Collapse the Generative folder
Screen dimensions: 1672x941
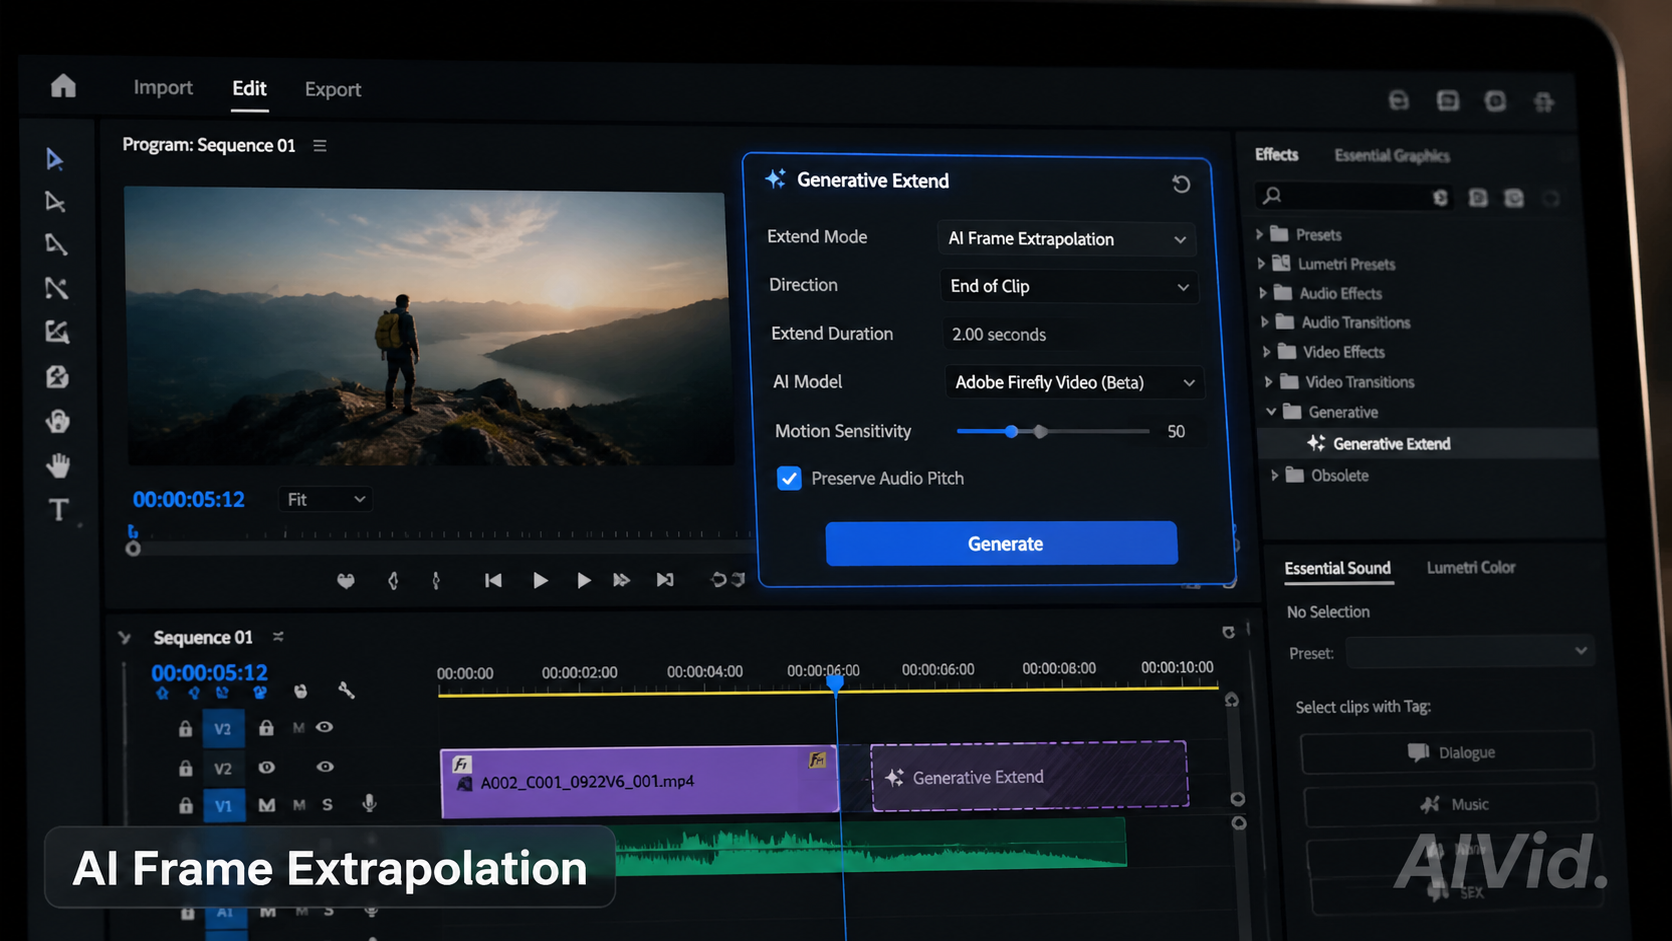tap(1272, 412)
